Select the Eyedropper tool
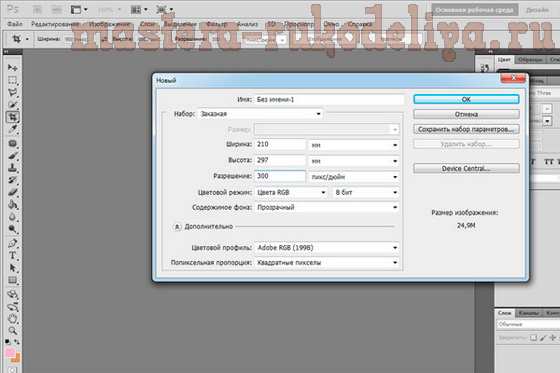560x373 pixels. 12,129
